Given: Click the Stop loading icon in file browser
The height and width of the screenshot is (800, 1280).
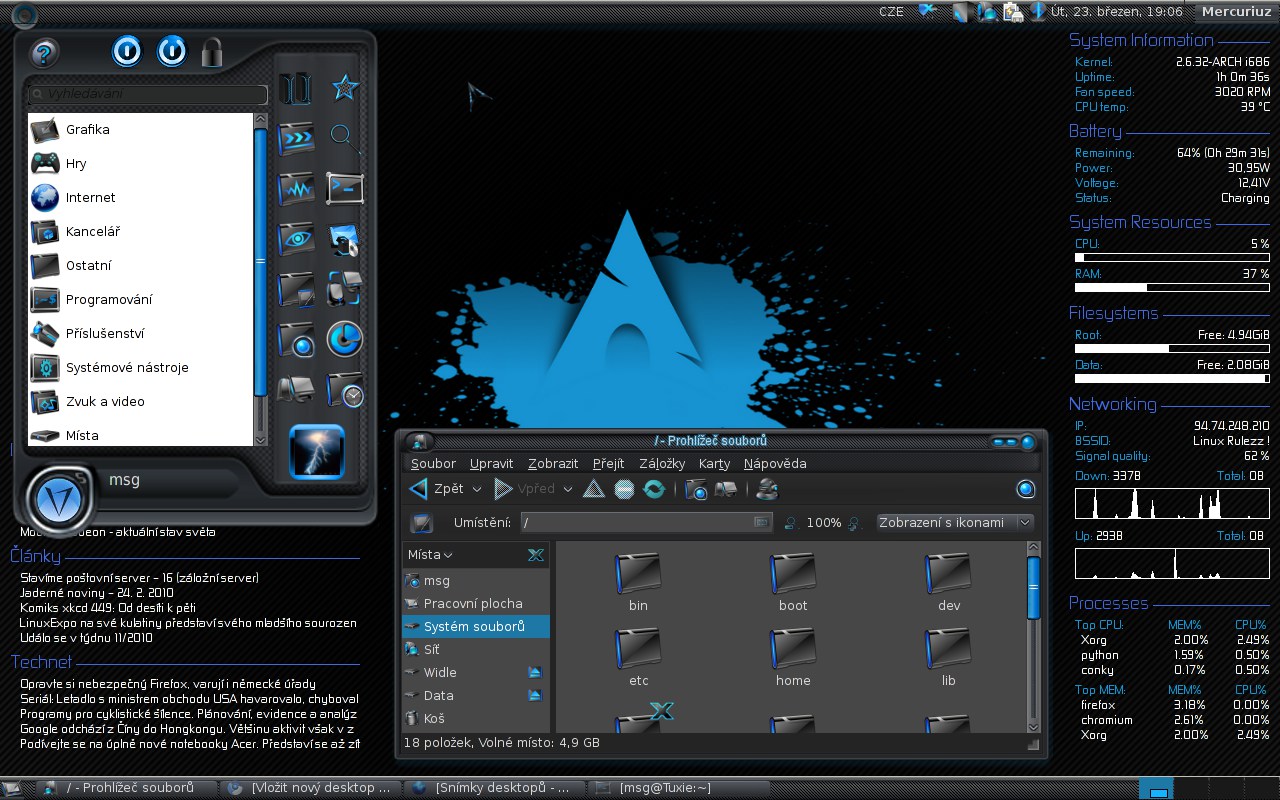Looking at the screenshot, I should pyautogui.click(x=624, y=489).
